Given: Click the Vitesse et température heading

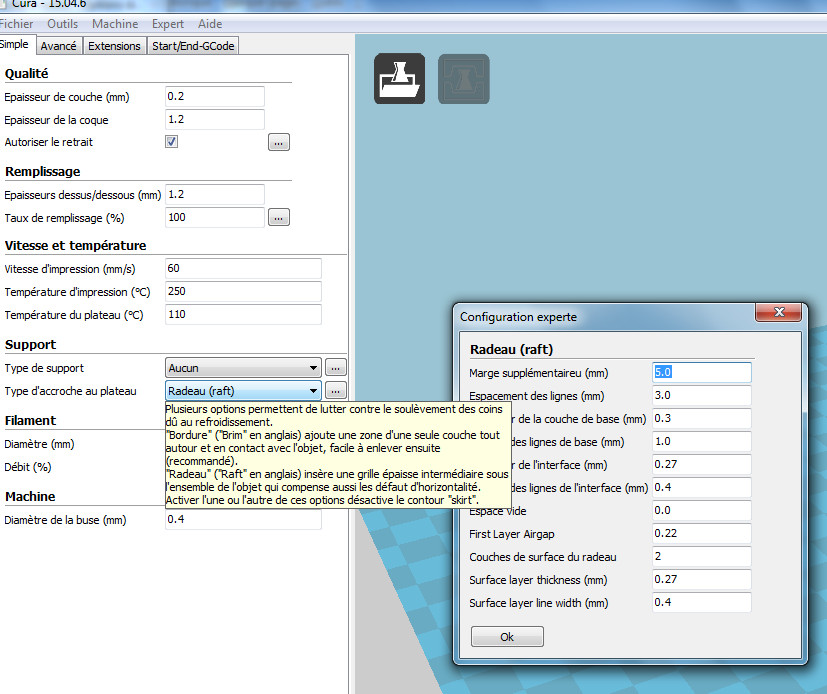Looking at the screenshot, I should click(x=75, y=245).
